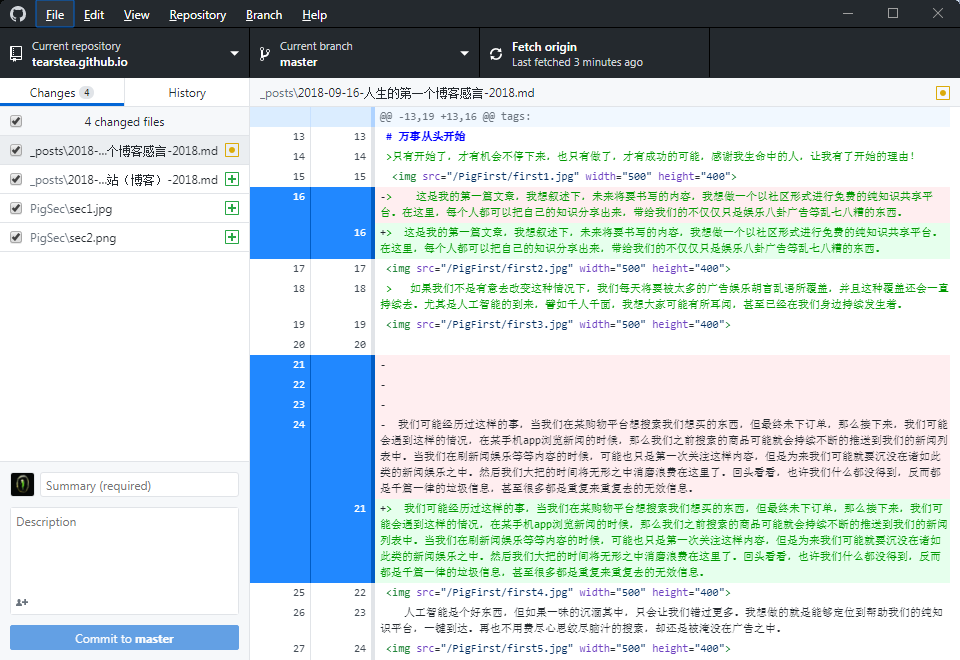
Task: Minimize the application window
Action: (x=848, y=13)
